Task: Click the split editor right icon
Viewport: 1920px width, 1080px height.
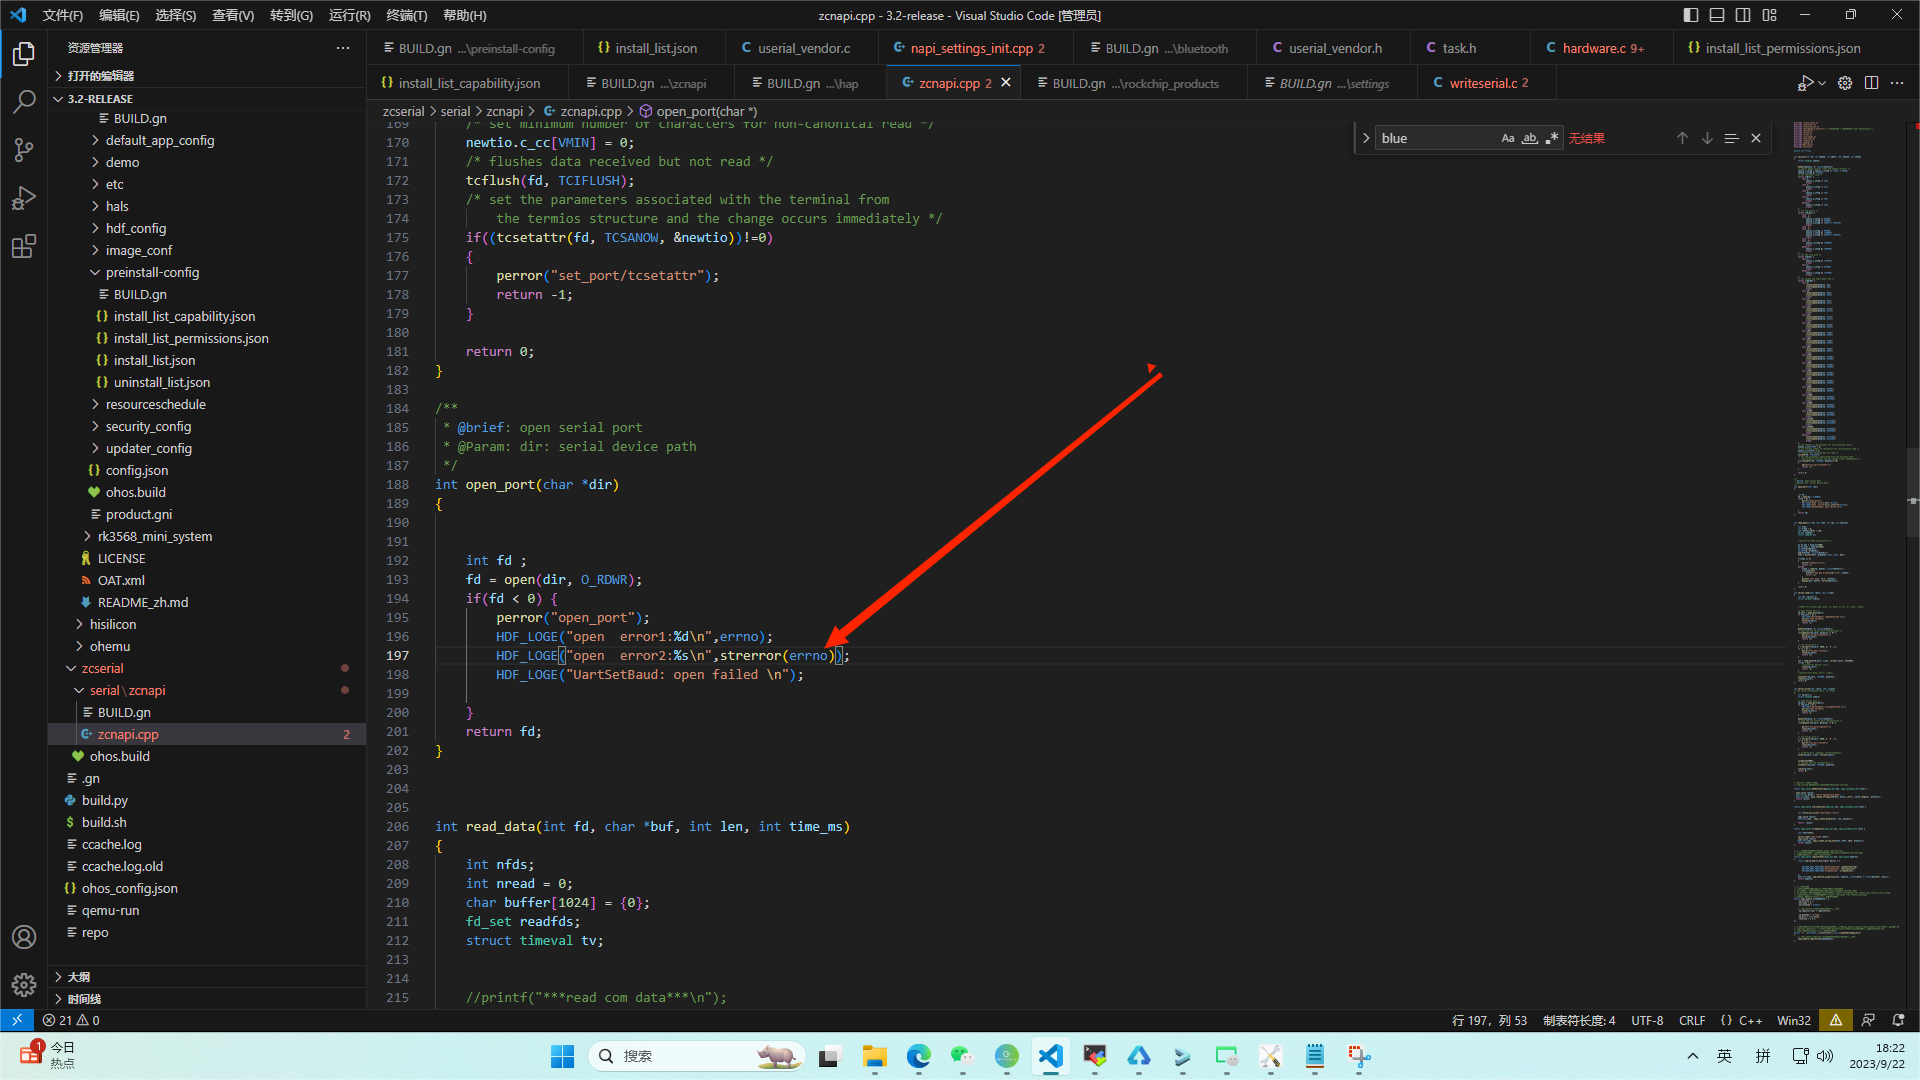Action: coord(1871,83)
